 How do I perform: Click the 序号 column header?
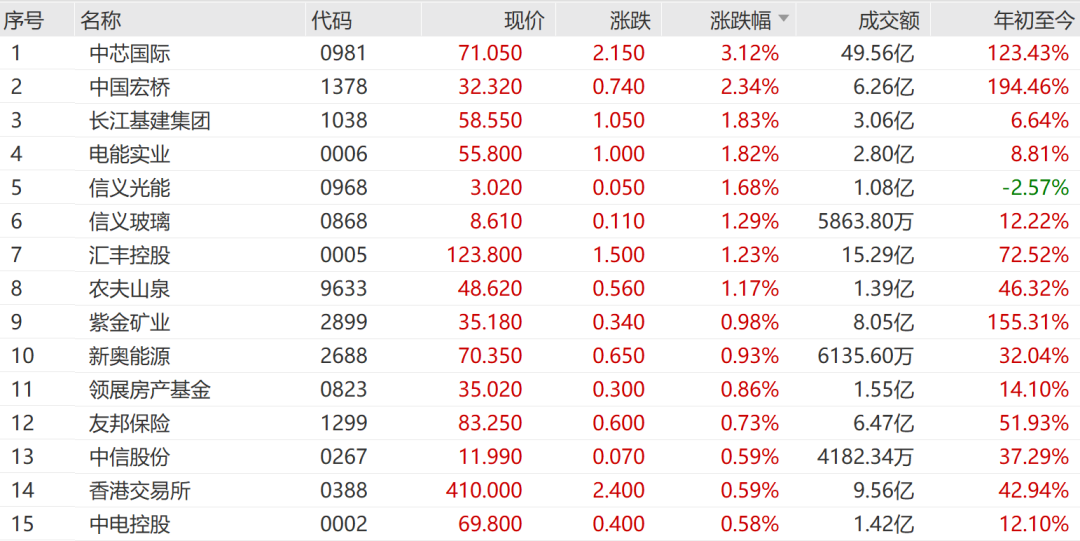[22, 19]
